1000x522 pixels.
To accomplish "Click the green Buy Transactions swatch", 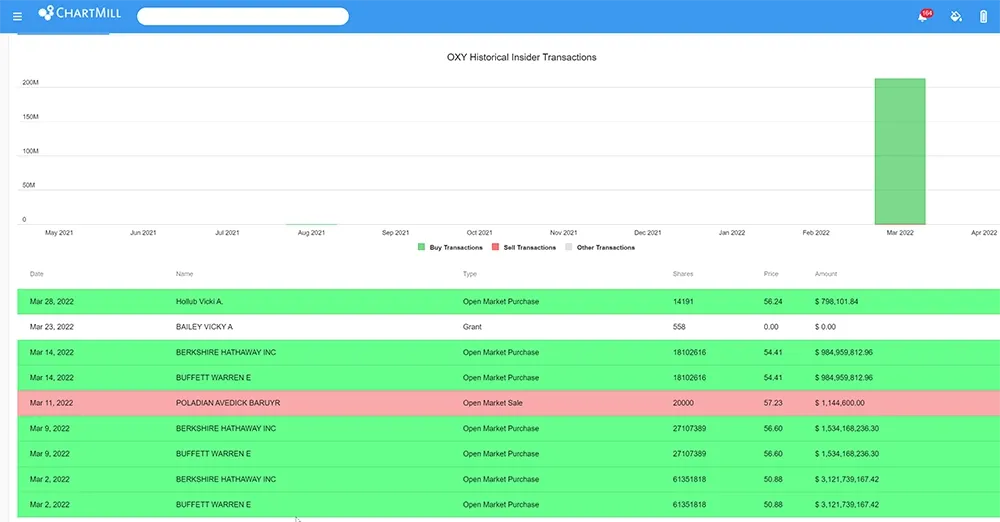I will (421, 247).
